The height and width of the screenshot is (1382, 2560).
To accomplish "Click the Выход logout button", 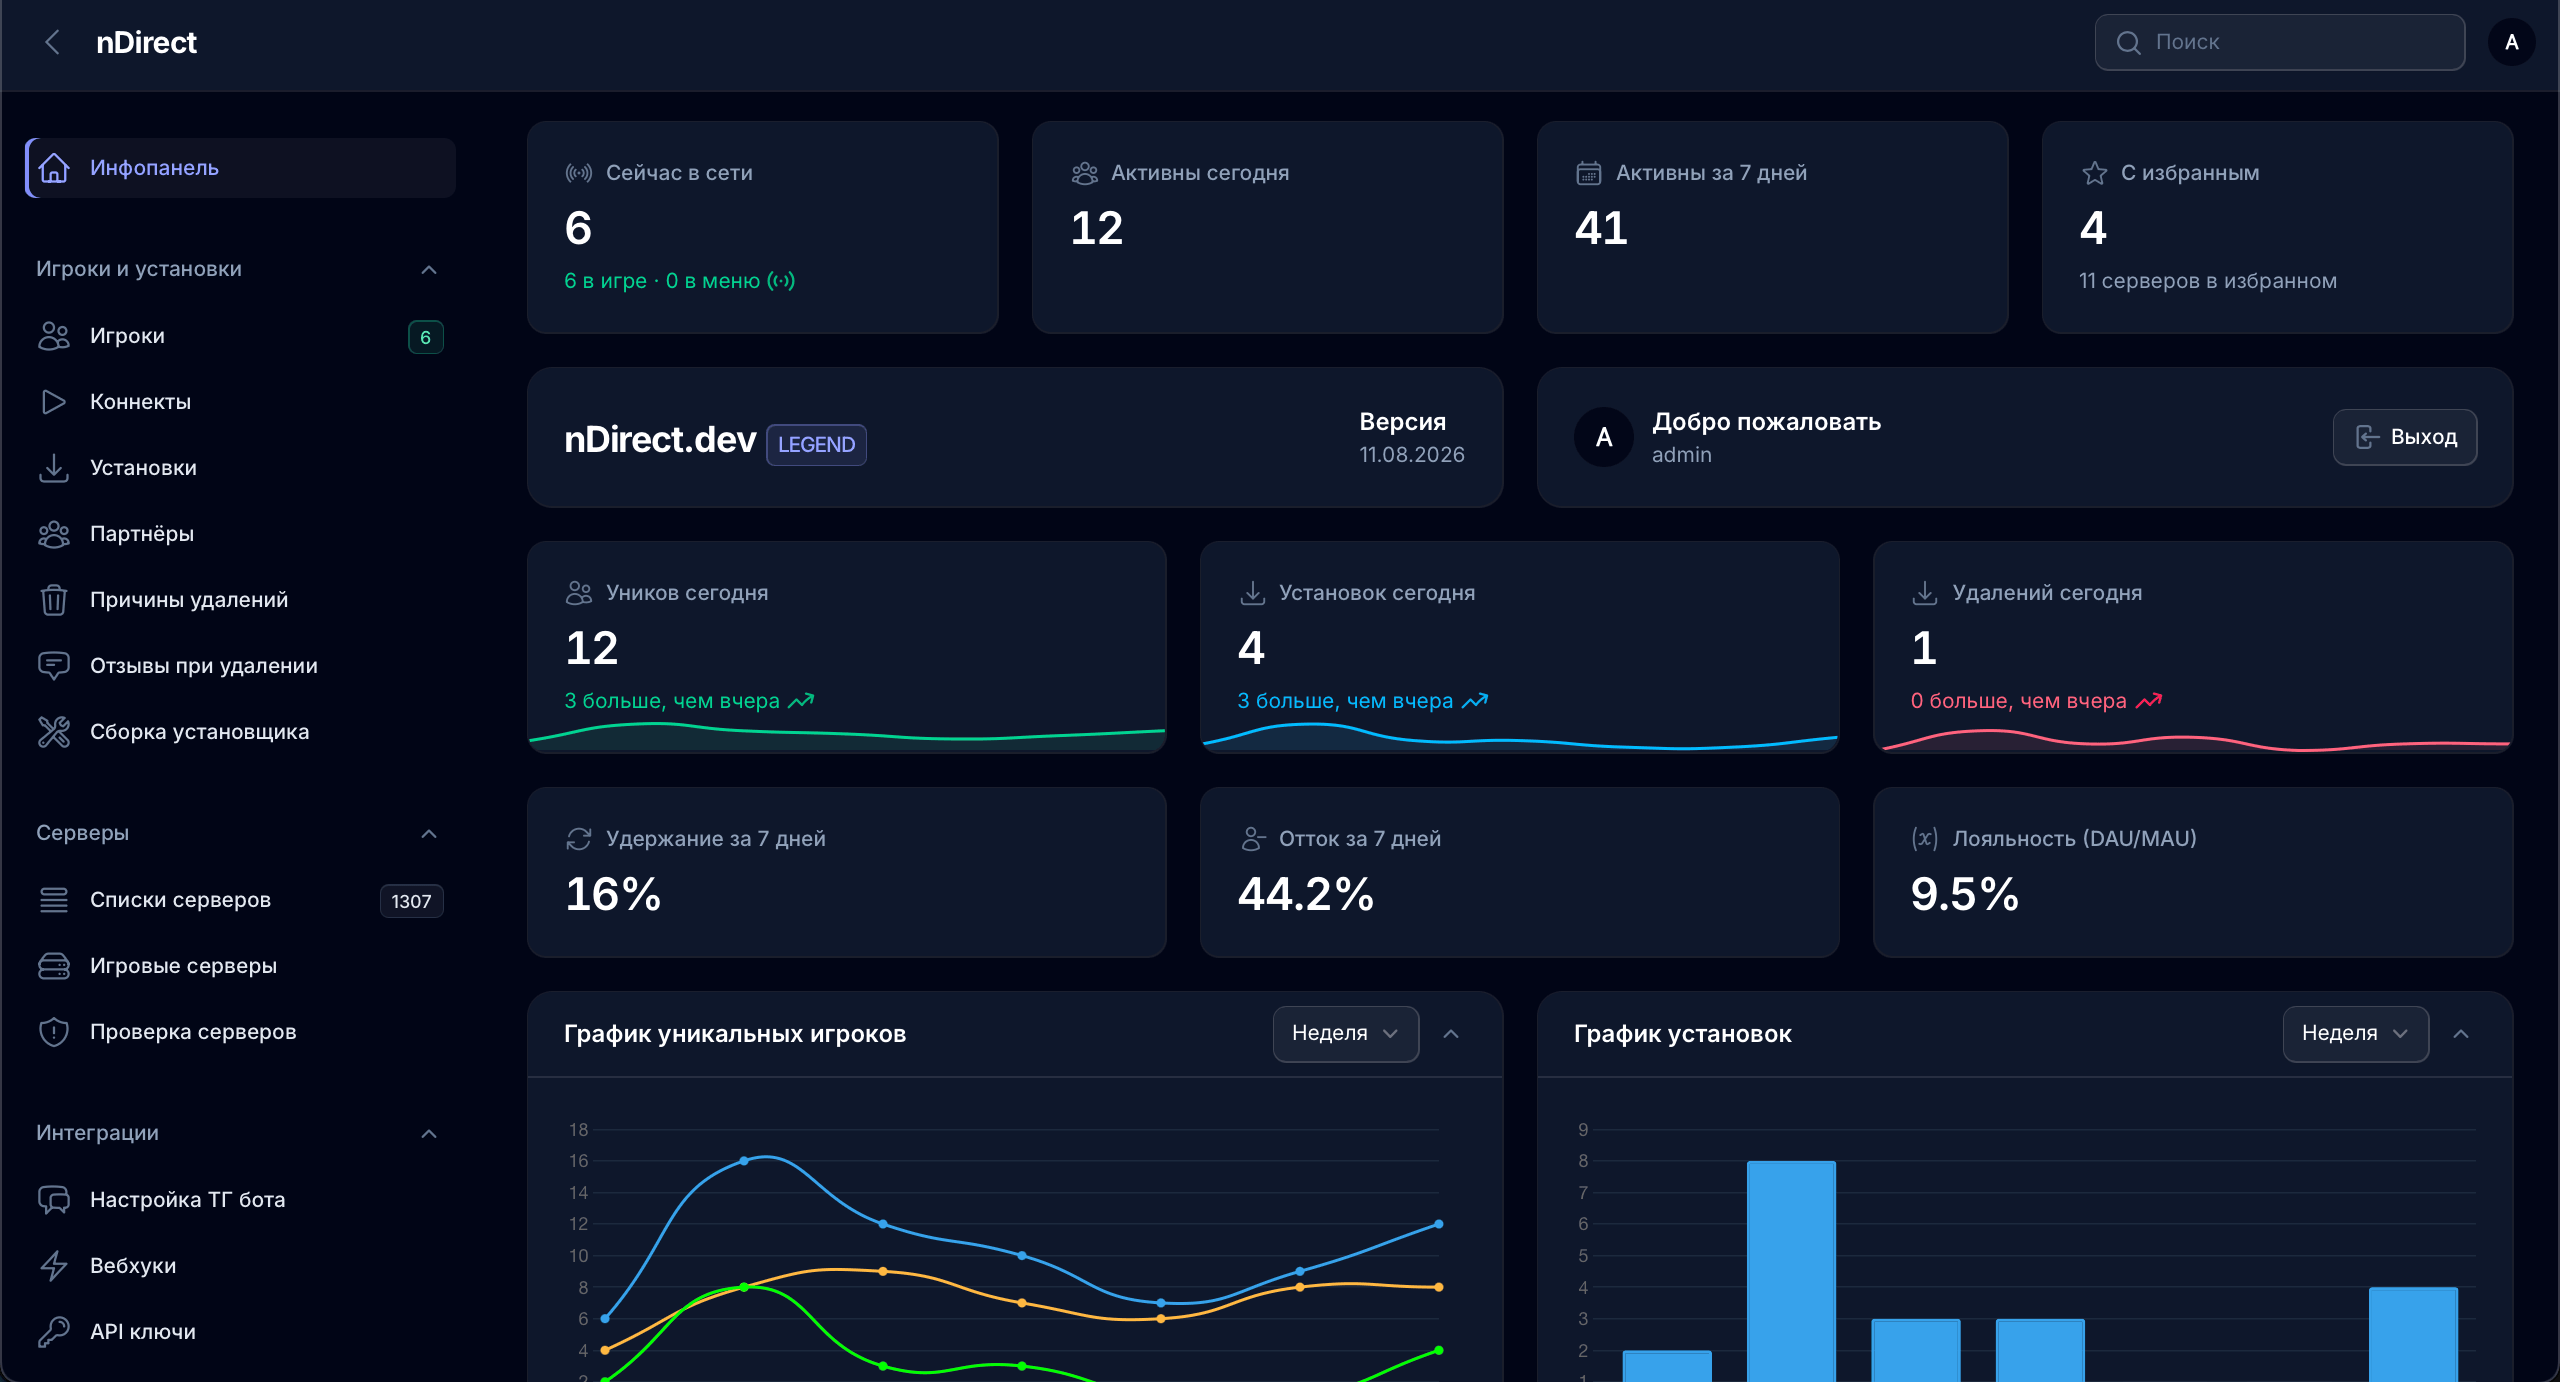I will click(2405, 437).
